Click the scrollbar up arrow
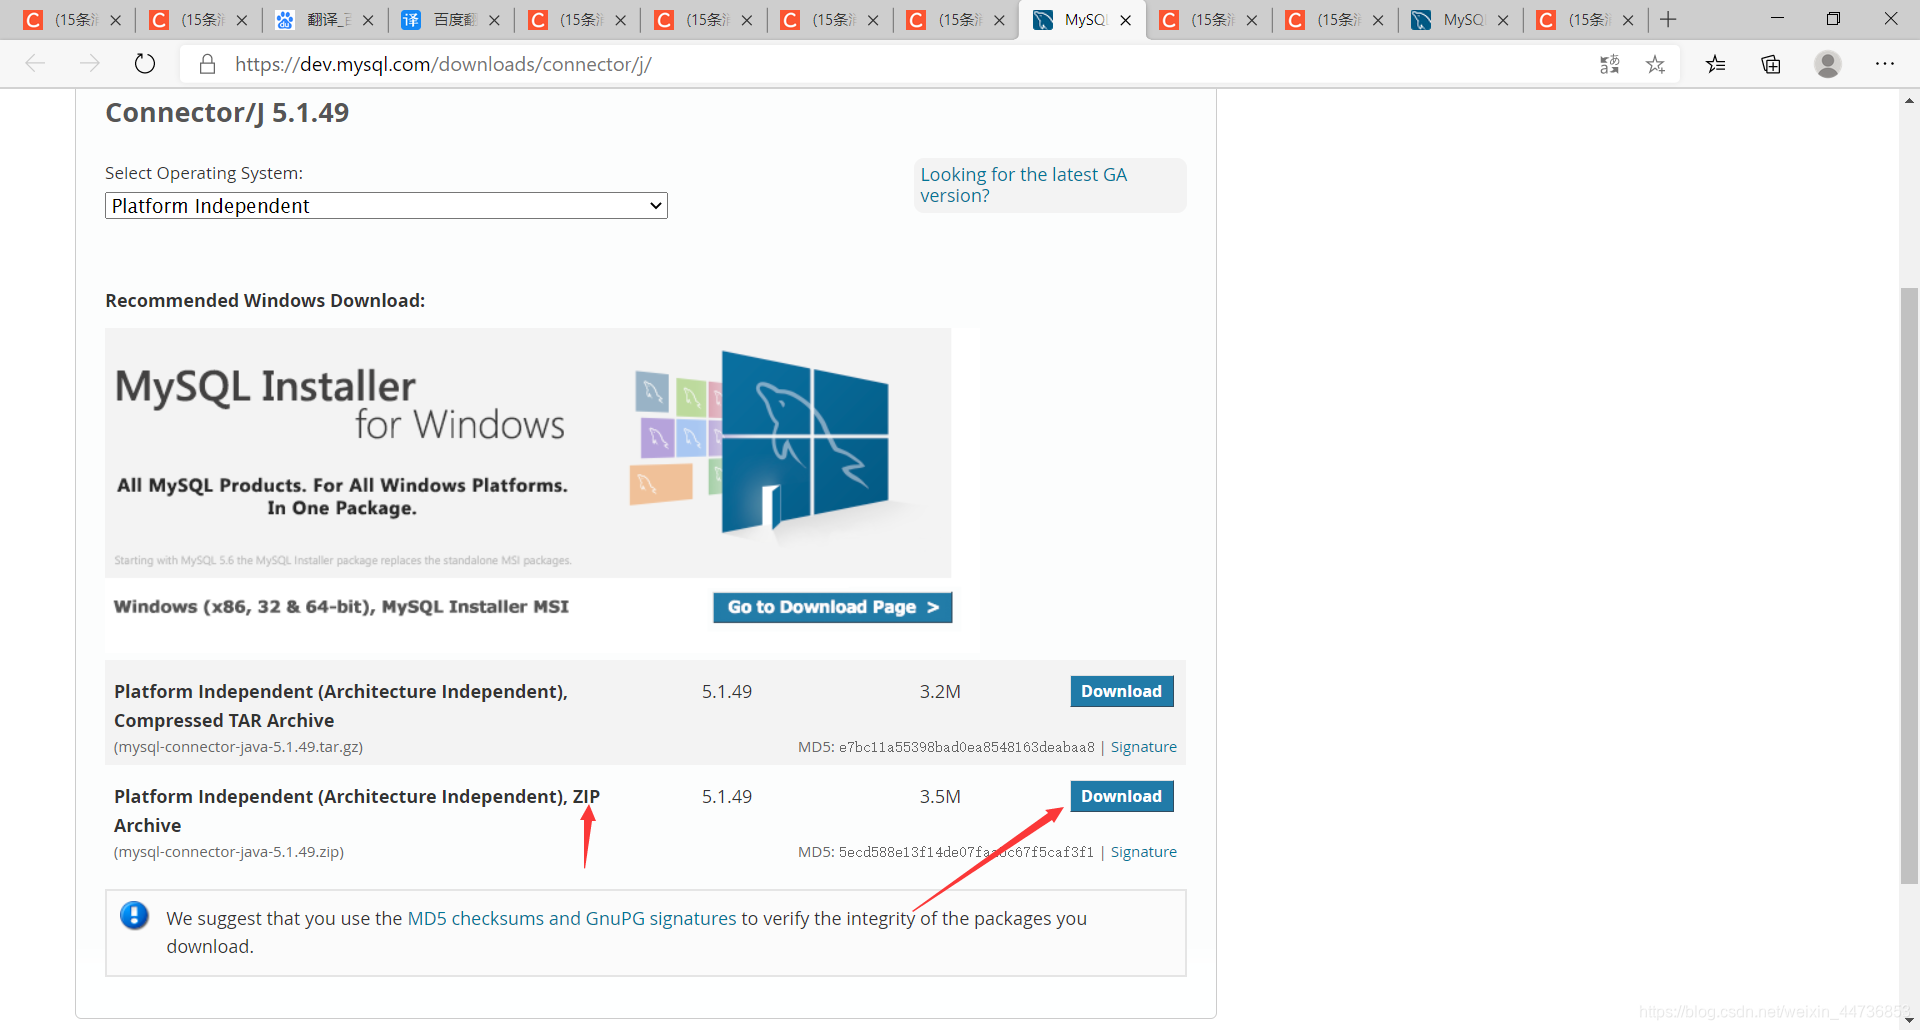Screen dimensions: 1920x1030 point(1909,100)
